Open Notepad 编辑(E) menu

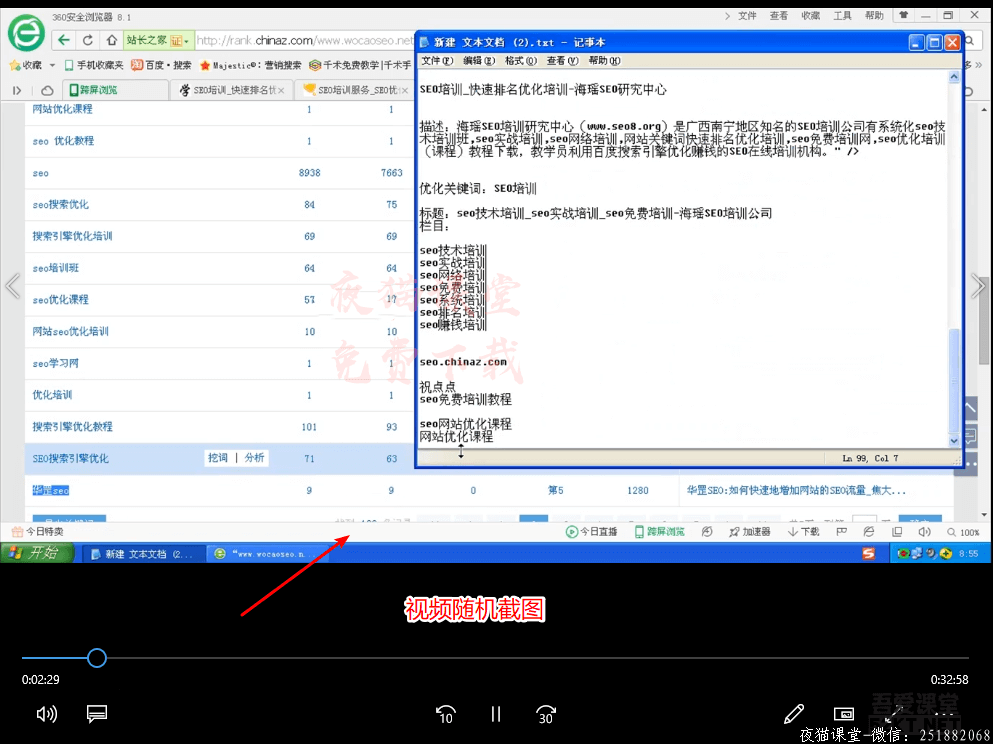(479, 61)
